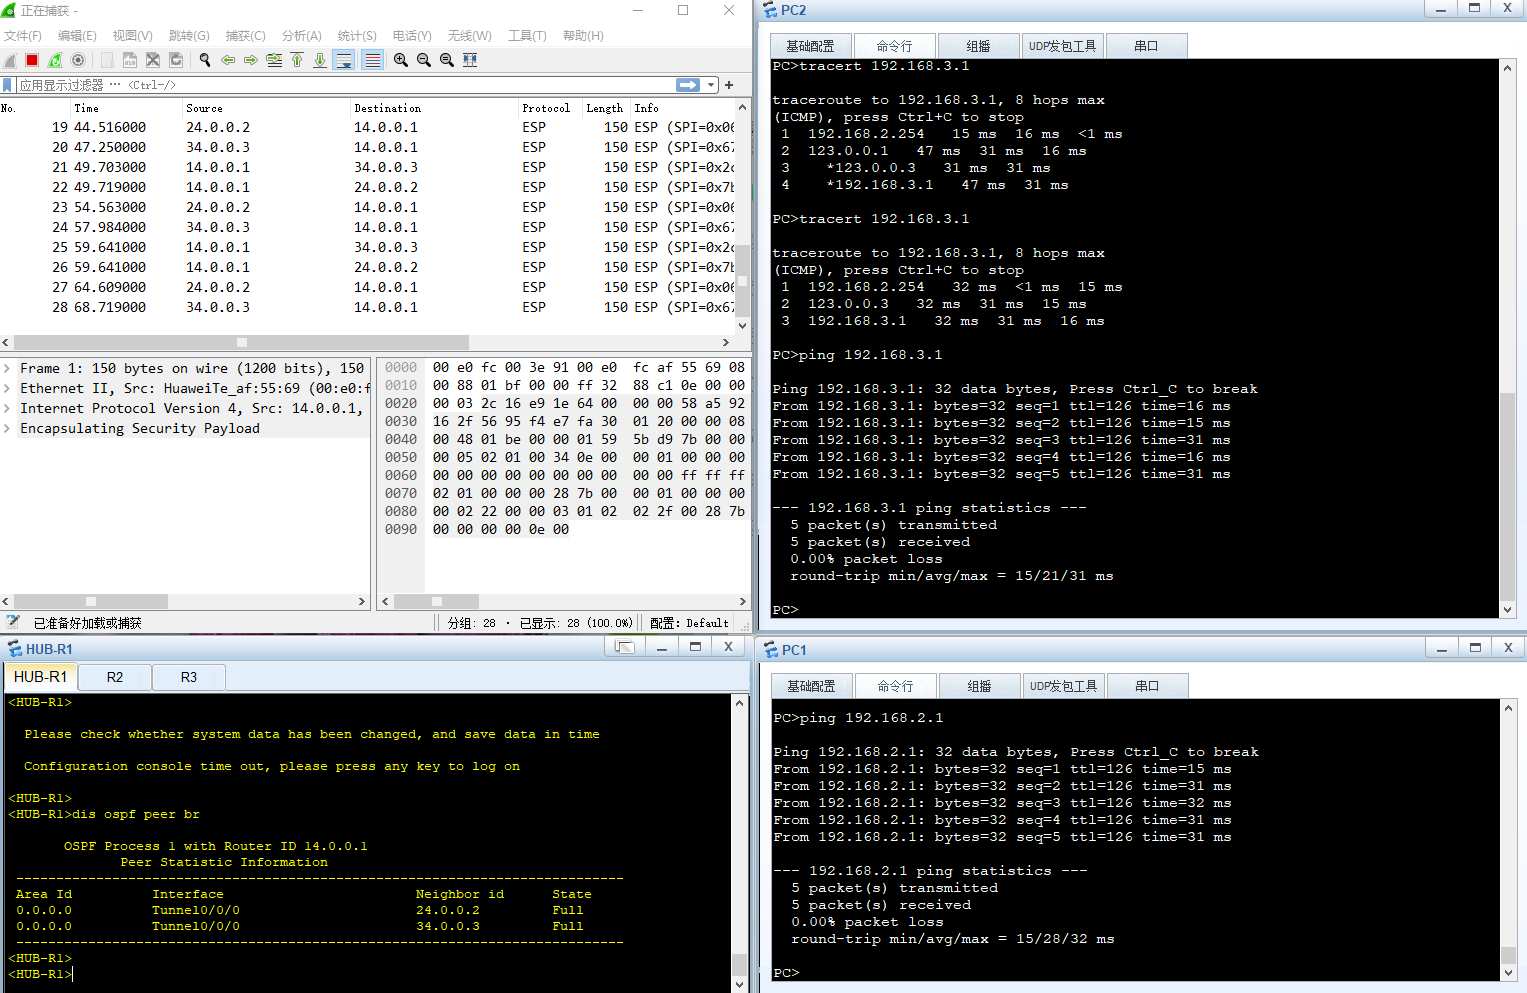
Task: Open UDP发包工具 tab in PC2 window
Action: (x=1062, y=46)
